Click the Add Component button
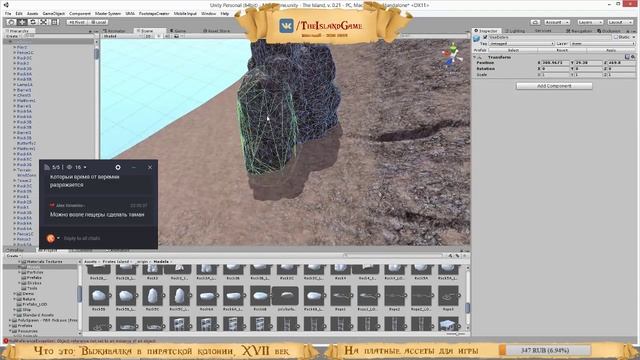 point(554,86)
